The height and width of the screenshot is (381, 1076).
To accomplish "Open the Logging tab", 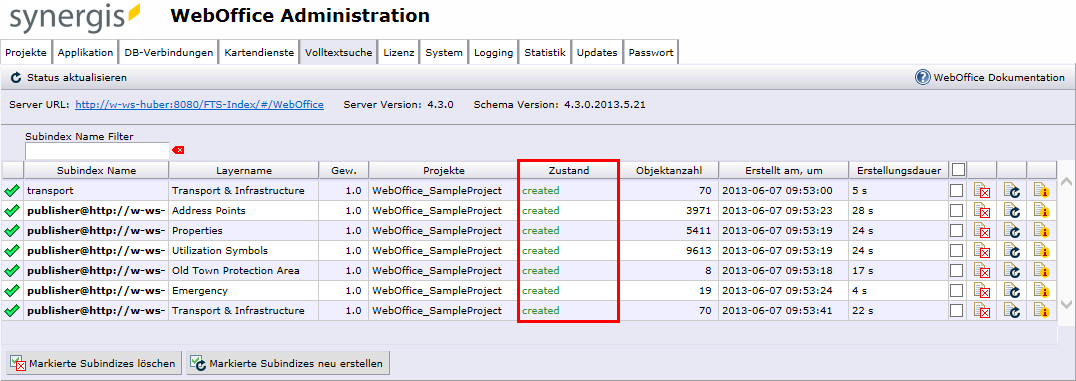I will click(x=493, y=53).
